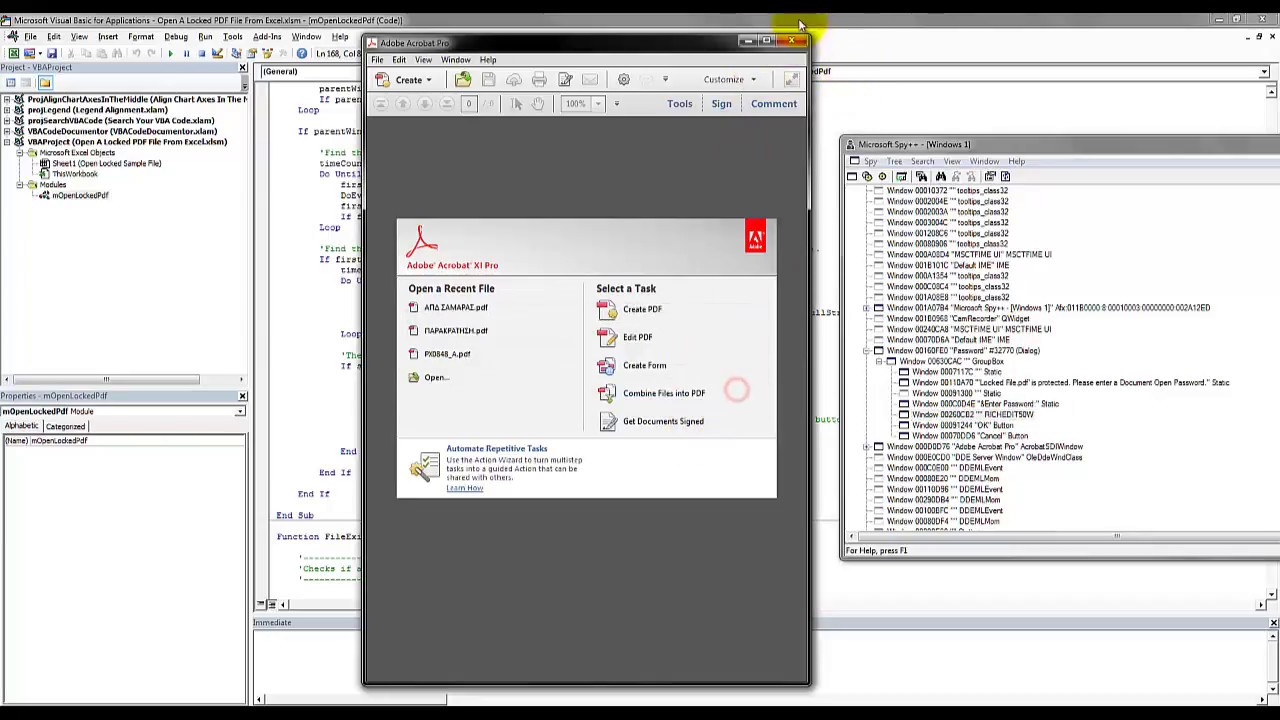Image resolution: width=1280 pixels, height=720 pixels.
Task: Click the cloud upload icon in Acrobat
Action: coord(514,79)
